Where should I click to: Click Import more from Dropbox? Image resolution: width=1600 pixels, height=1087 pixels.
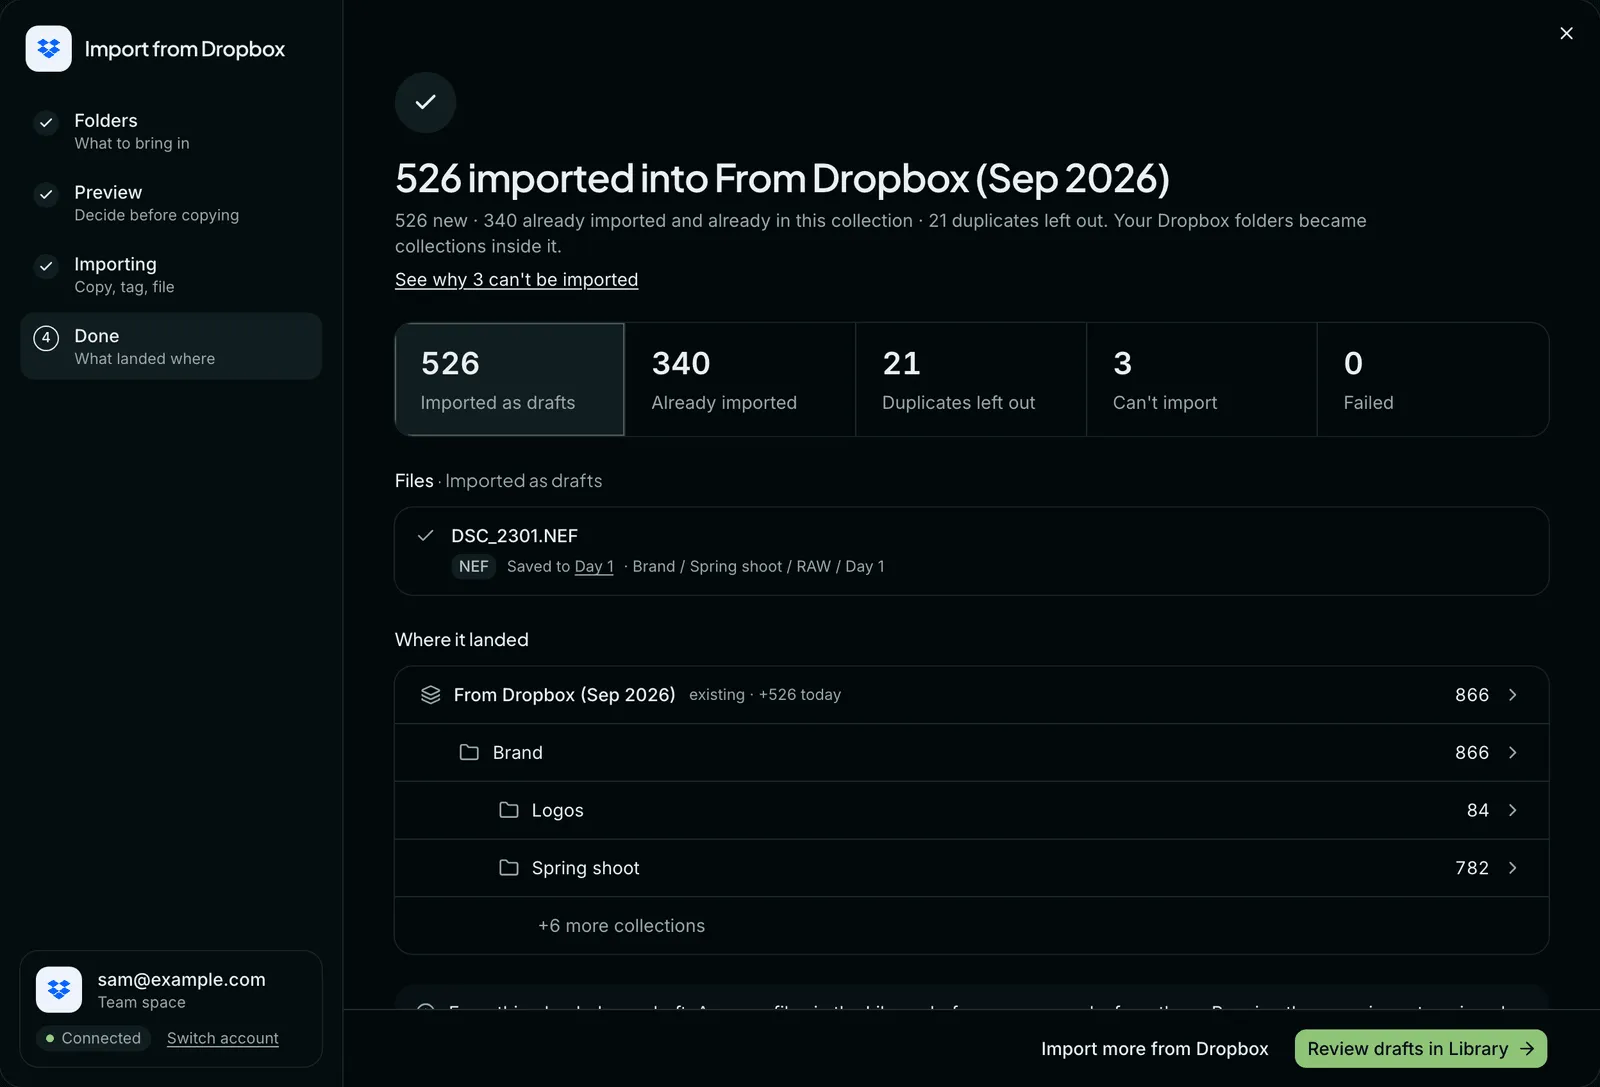(1154, 1049)
